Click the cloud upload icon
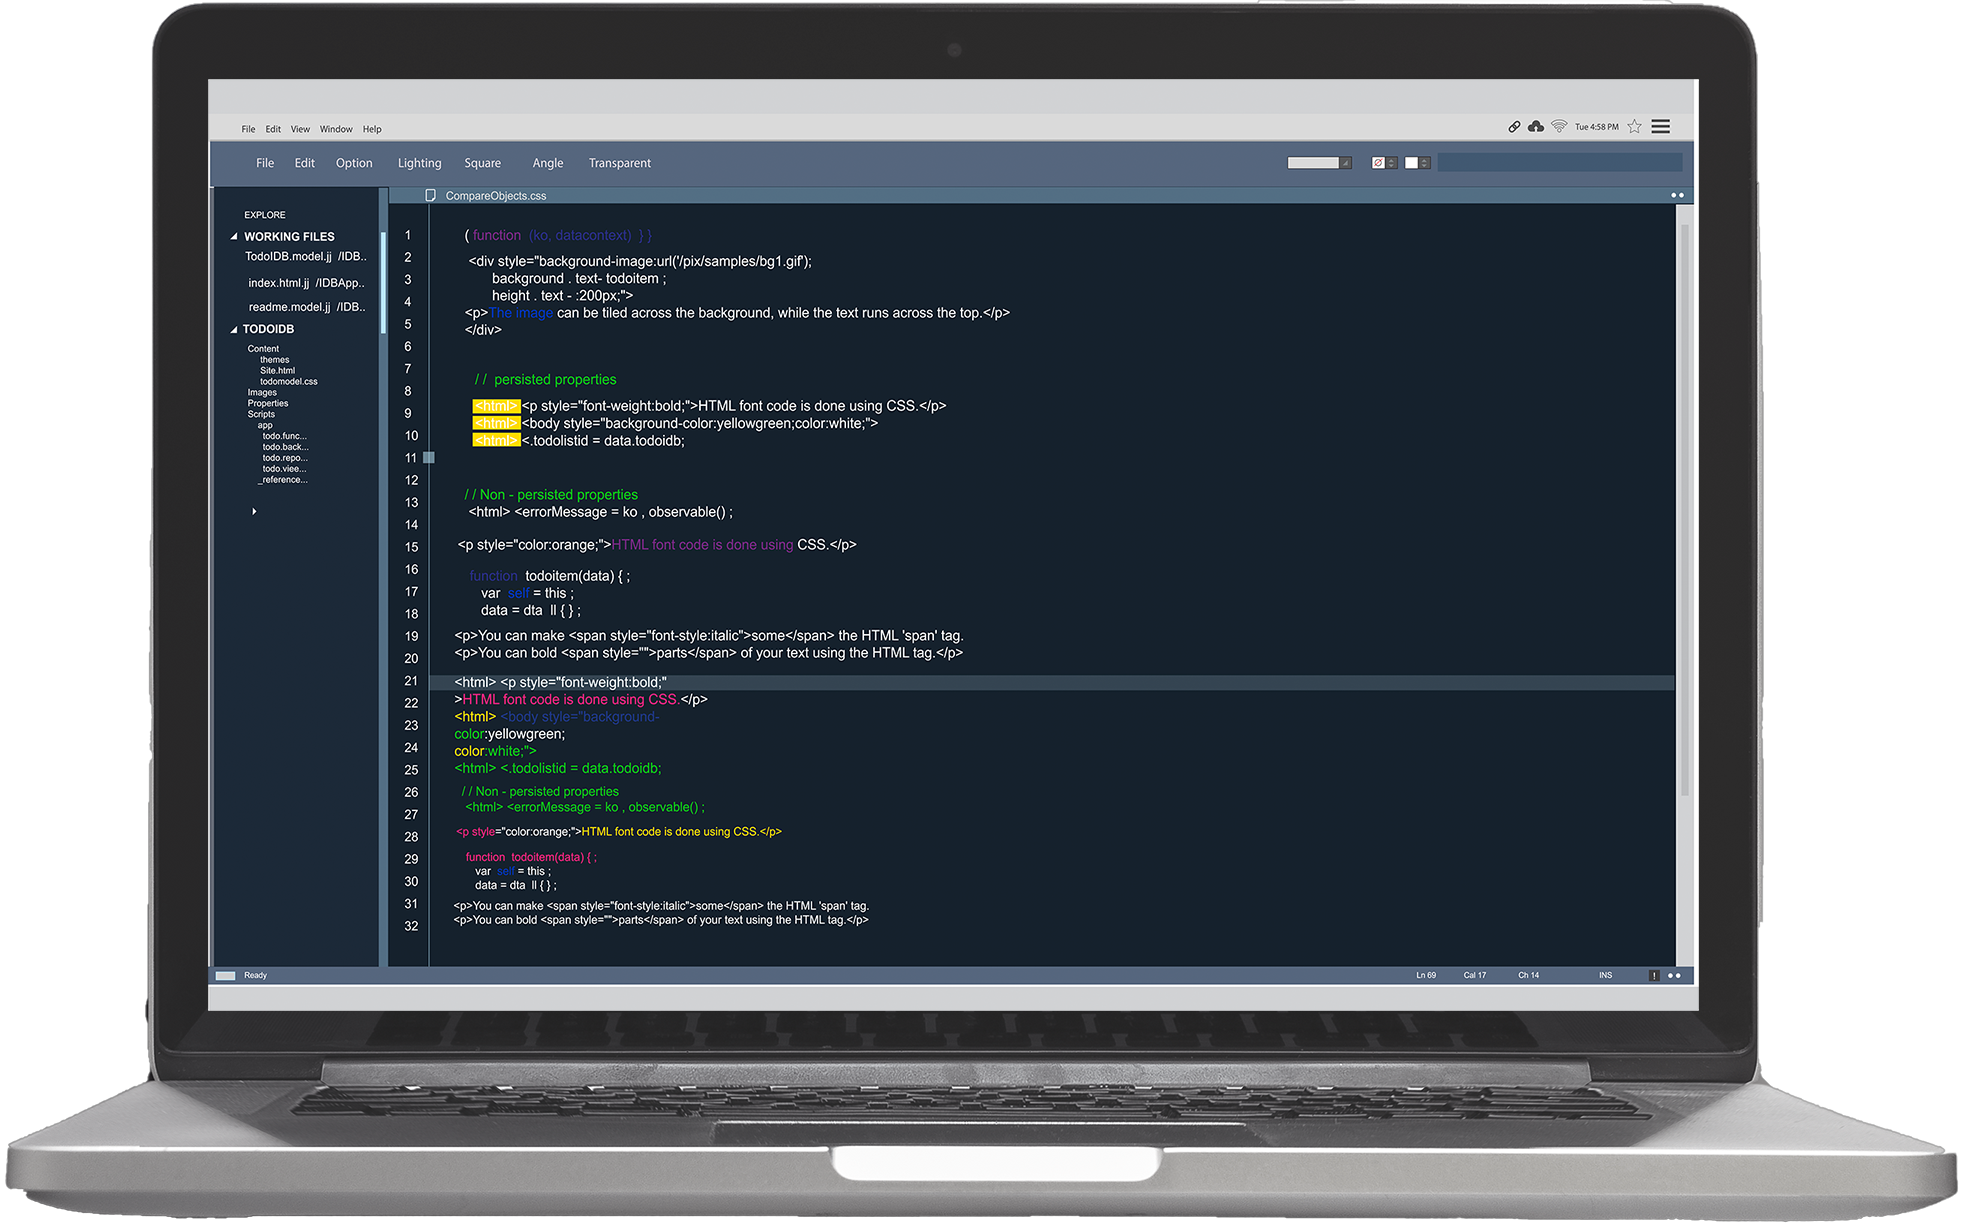This screenshot has width=1963, height=1223. [1536, 127]
